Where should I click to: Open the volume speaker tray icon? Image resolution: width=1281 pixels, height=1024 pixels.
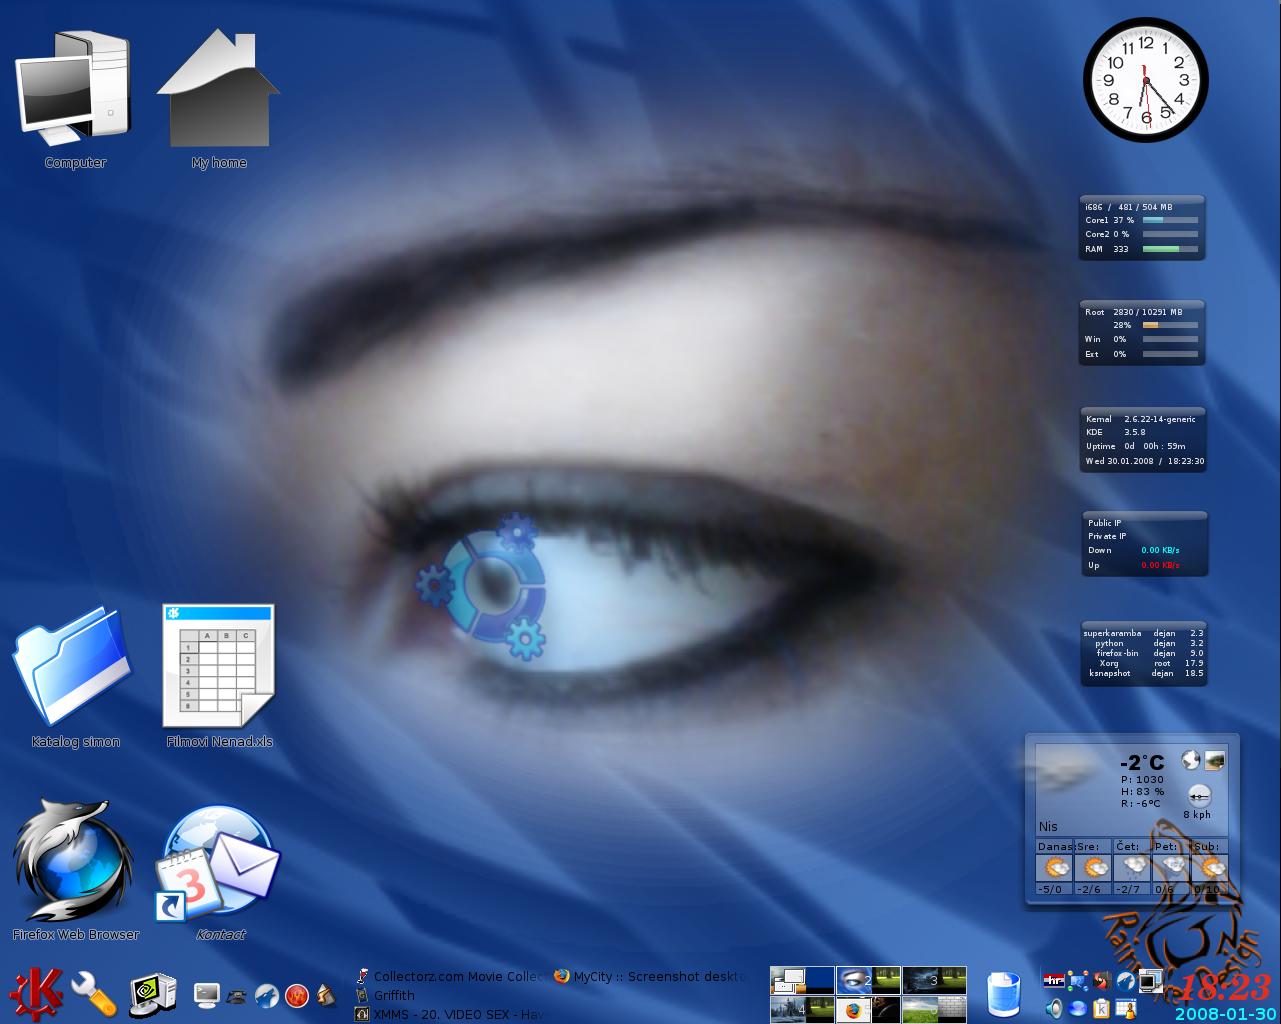point(1053,1008)
